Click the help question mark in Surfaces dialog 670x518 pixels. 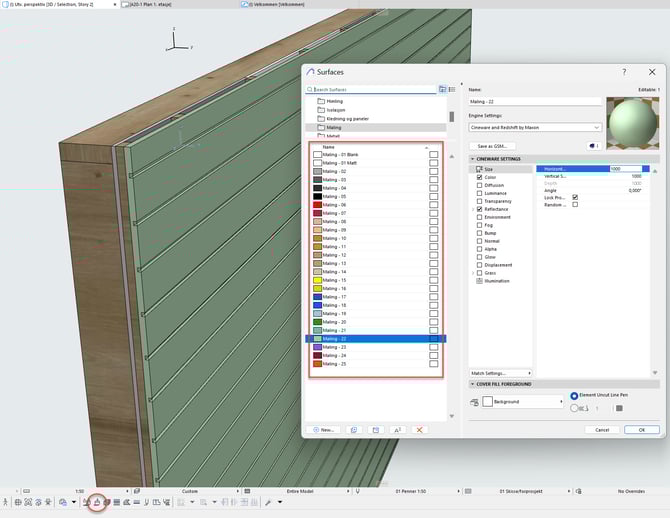pos(624,72)
